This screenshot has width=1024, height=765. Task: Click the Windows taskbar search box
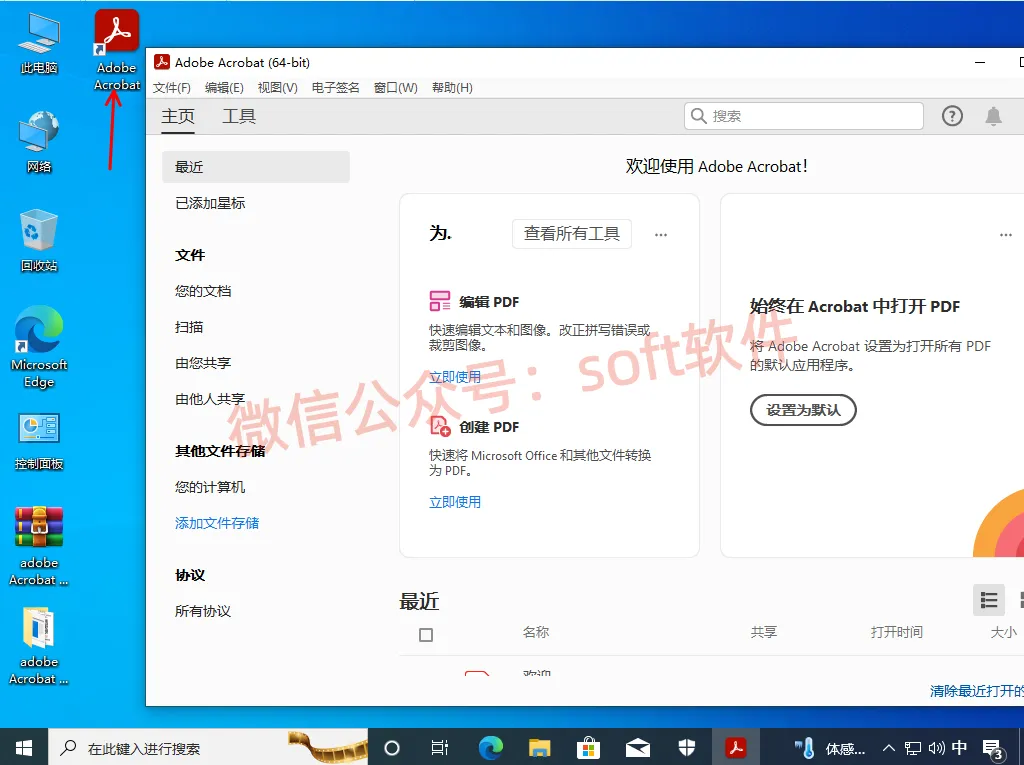pyautogui.click(x=208, y=747)
